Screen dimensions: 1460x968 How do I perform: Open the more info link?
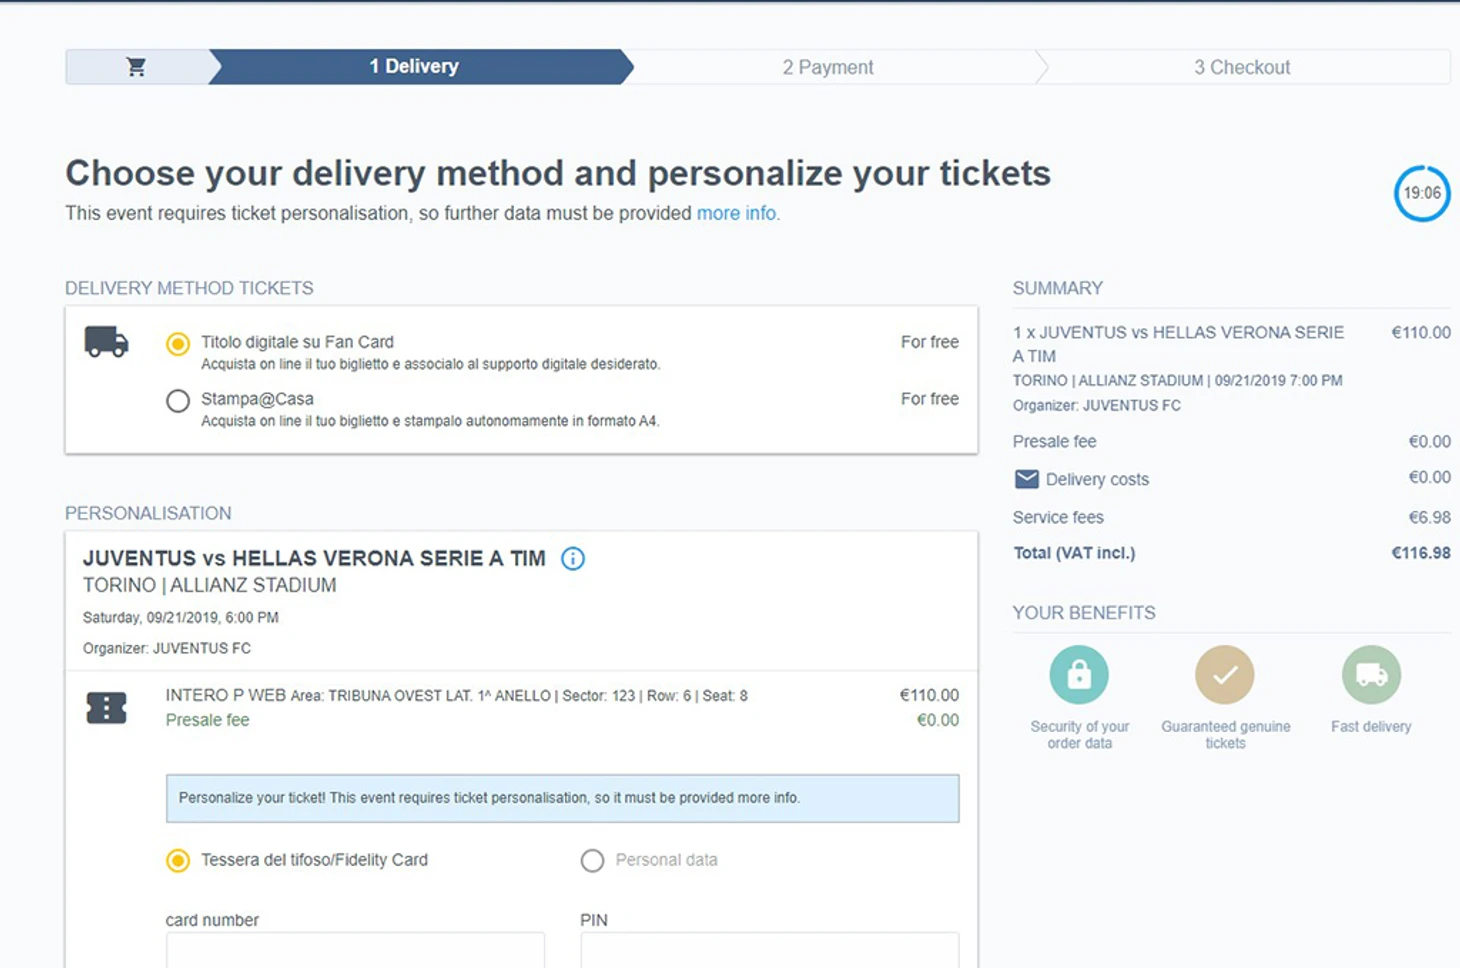point(738,213)
